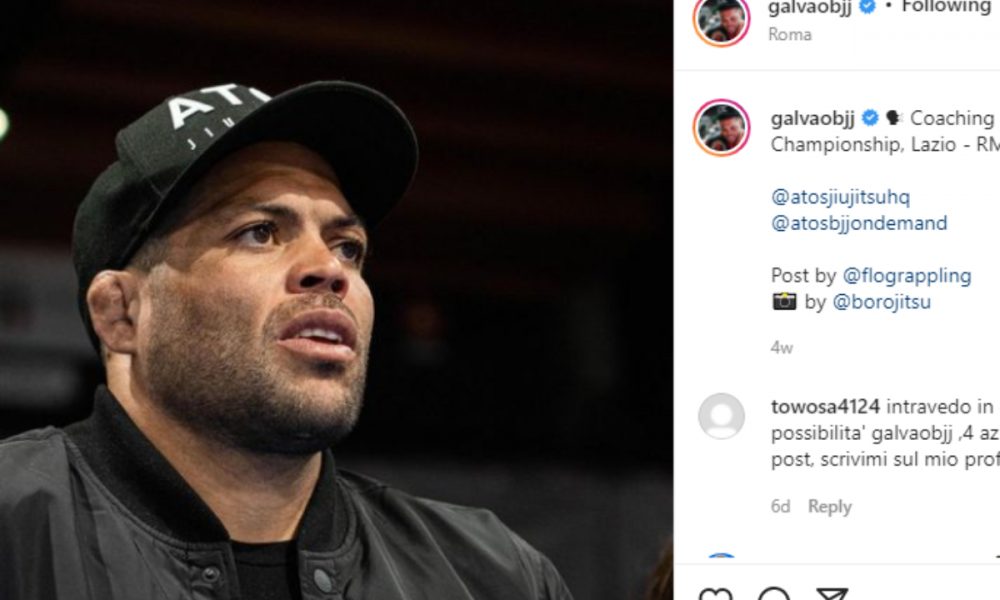The width and height of the screenshot is (1000, 600).
Task: Go to the @flograppling profile
Action: [x=907, y=275]
